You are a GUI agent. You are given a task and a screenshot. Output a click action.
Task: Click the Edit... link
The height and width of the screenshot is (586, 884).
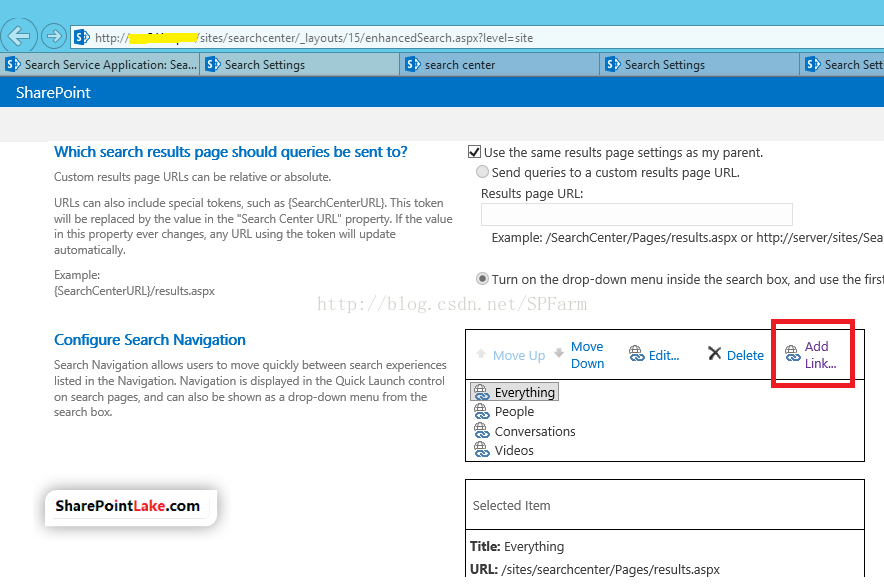[664, 355]
